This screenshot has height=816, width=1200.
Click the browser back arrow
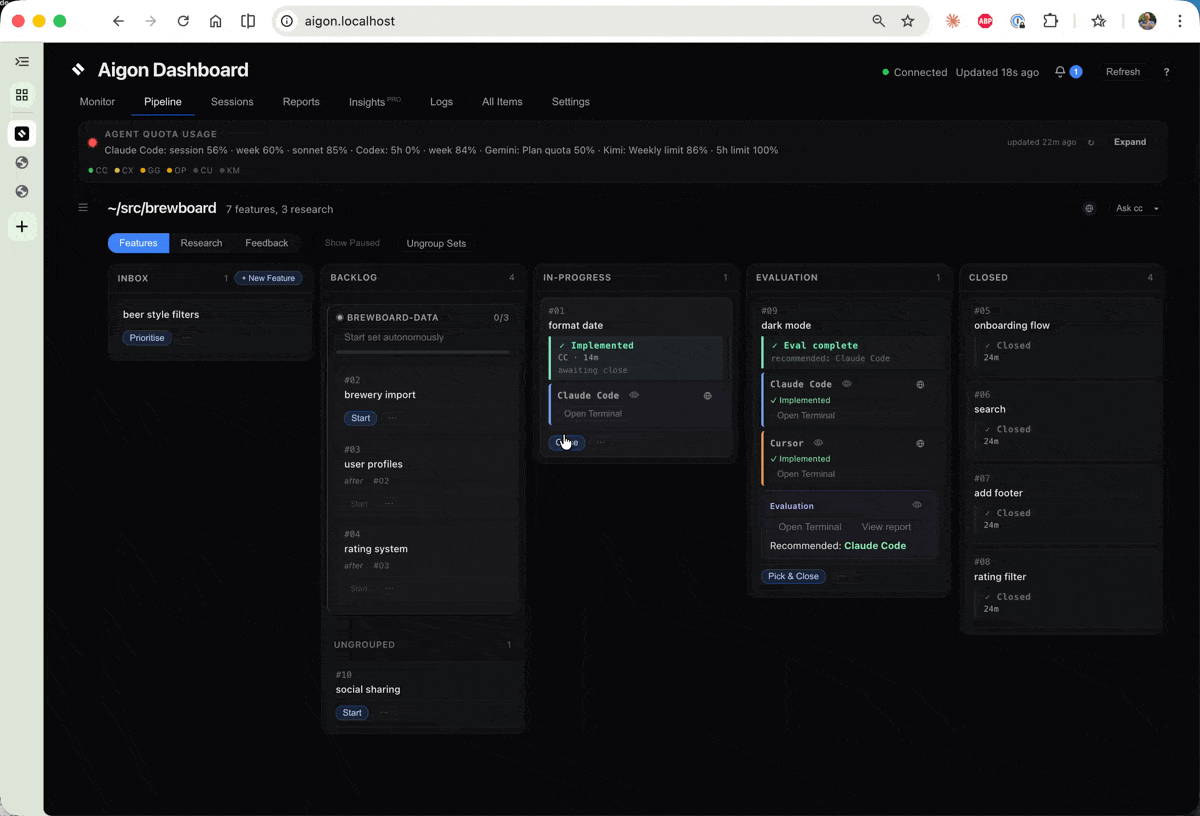coord(119,21)
